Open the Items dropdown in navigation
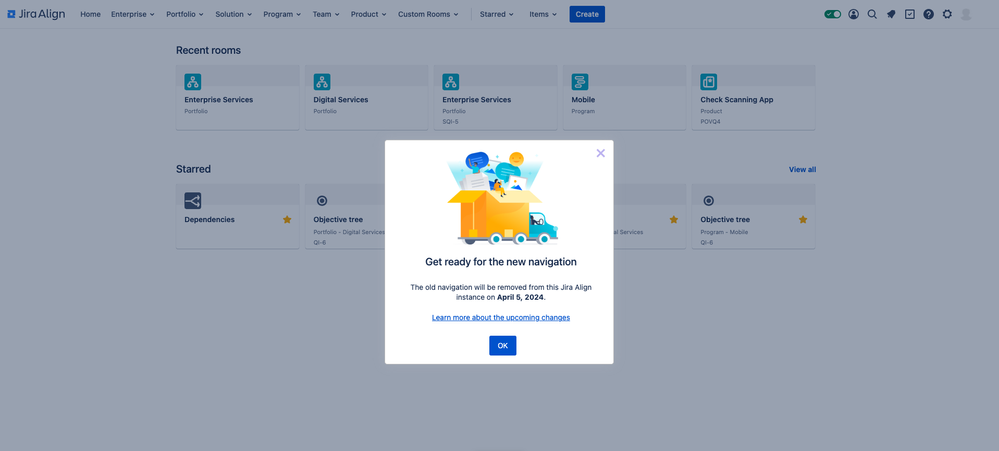999x451 pixels. 543,14
